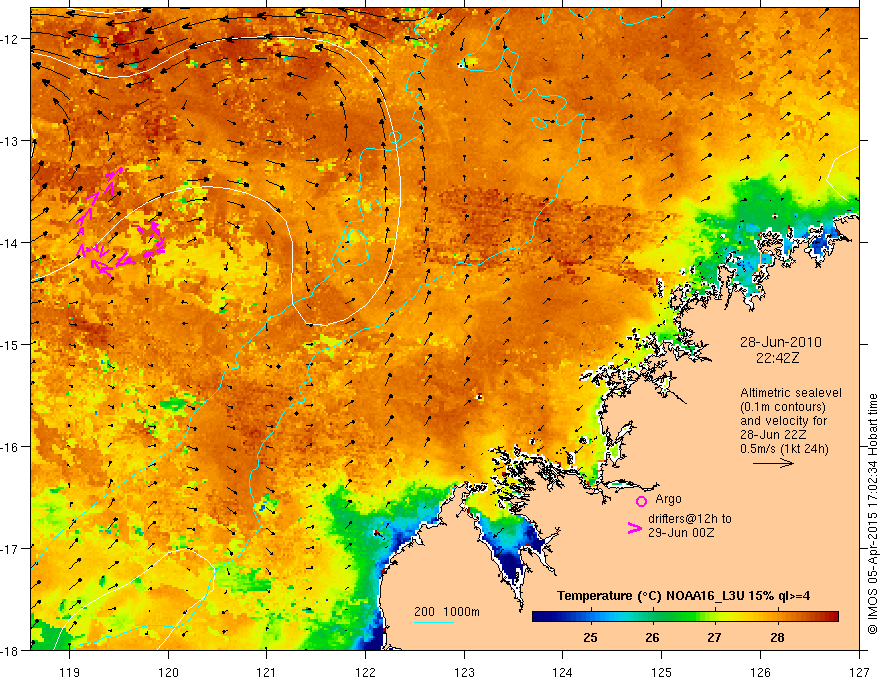Click the magenta drifter track on the map
This screenshot has width=880, height=680.
[x=120, y=223]
